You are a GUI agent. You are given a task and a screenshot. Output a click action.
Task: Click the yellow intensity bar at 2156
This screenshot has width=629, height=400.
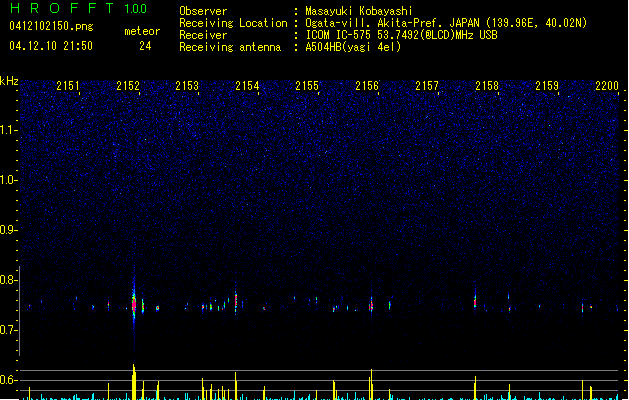click(371, 384)
